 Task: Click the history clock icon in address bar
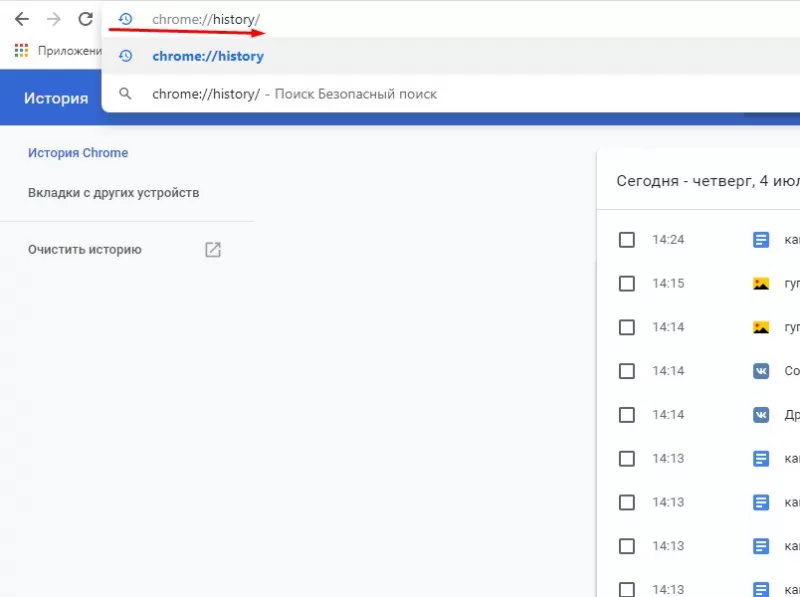coord(124,18)
